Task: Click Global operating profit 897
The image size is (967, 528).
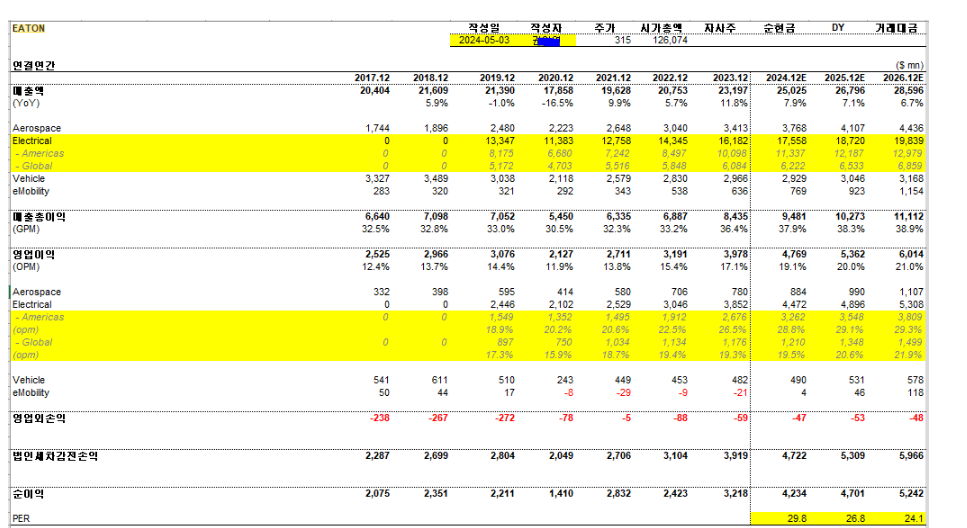Action: click(x=506, y=342)
